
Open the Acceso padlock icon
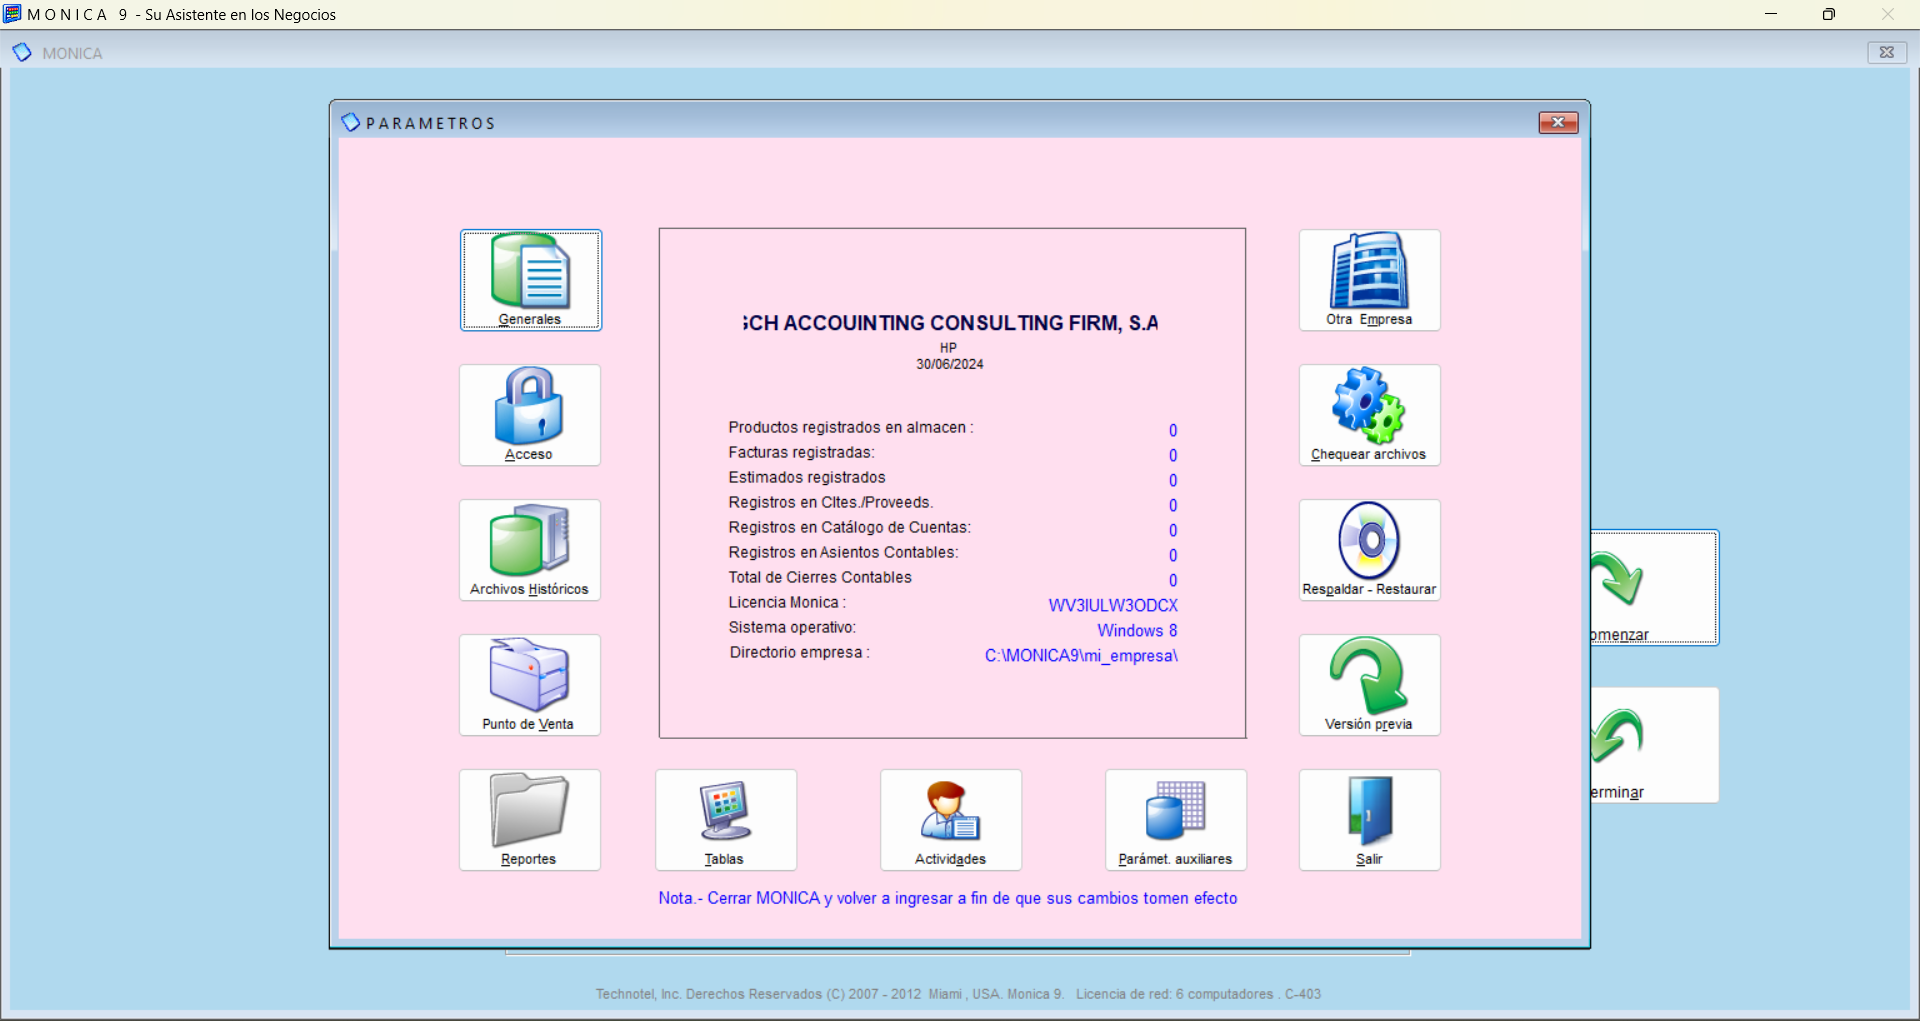click(x=530, y=415)
